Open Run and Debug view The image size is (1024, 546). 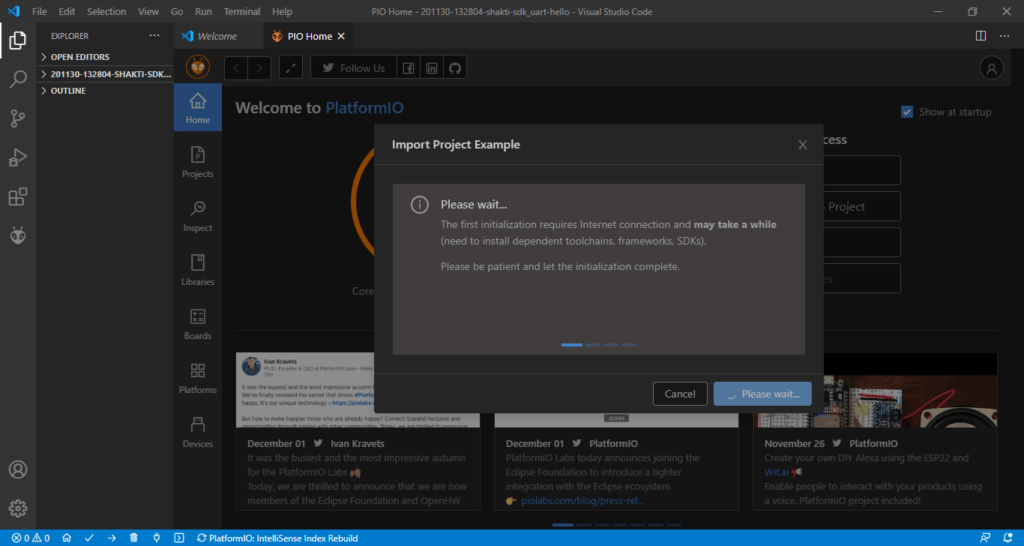(18, 157)
